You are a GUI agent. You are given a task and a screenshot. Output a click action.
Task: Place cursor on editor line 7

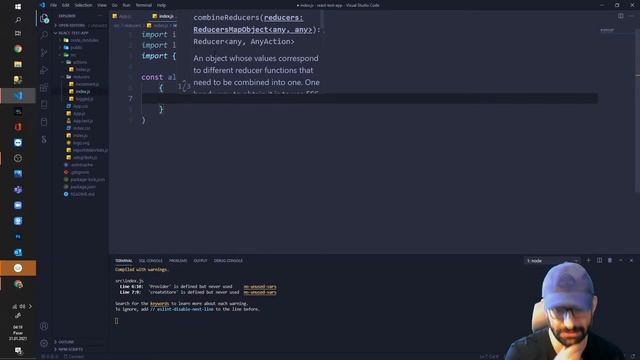(369, 98)
